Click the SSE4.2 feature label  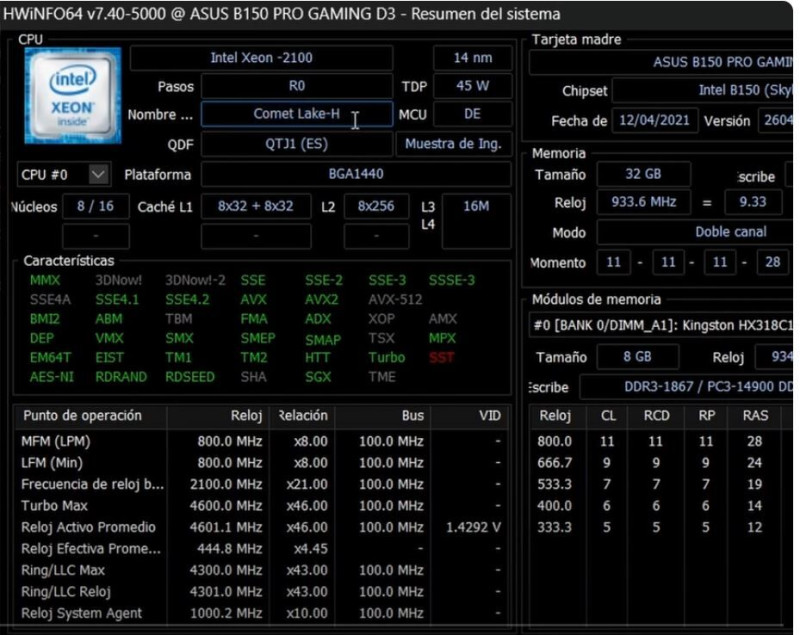click(x=187, y=299)
